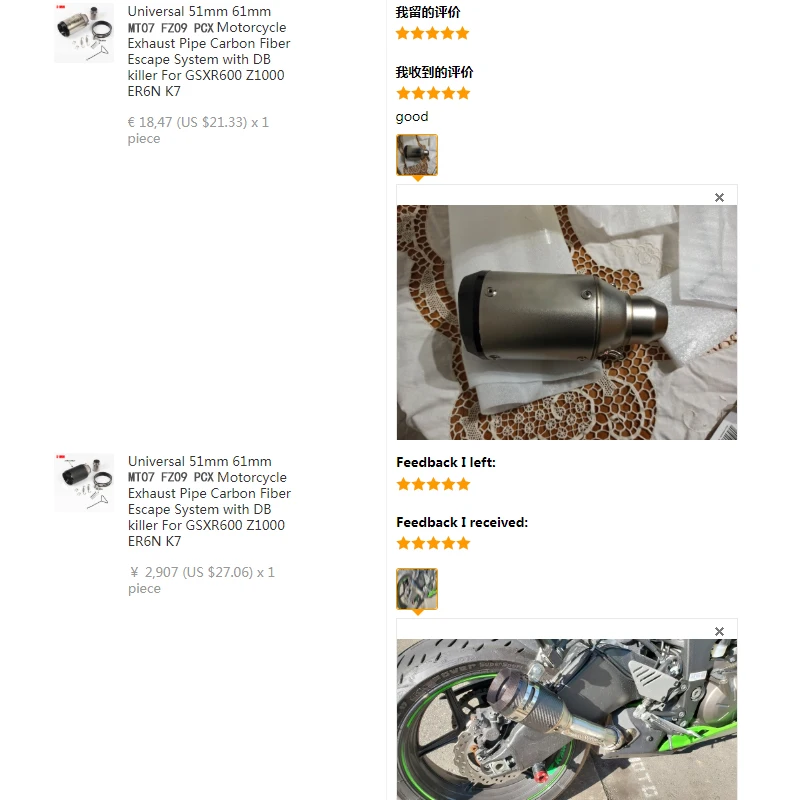The height and width of the screenshot is (800, 800).
Task: Open second product image with black exhaust
Action: pyautogui.click(x=84, y=483)
